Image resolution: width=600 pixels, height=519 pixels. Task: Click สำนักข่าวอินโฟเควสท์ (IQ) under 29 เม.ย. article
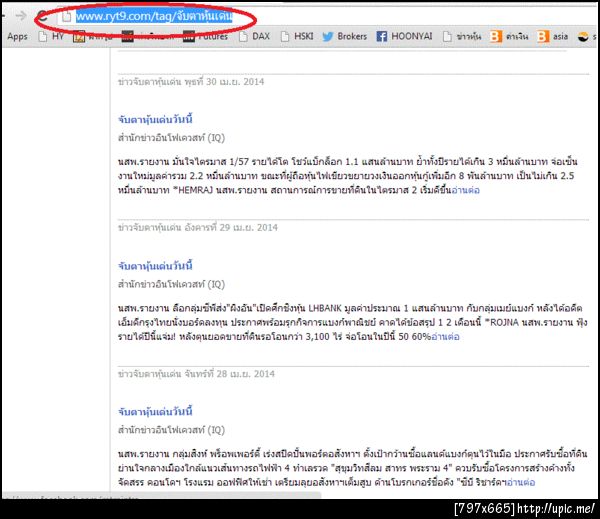(171, 284)
